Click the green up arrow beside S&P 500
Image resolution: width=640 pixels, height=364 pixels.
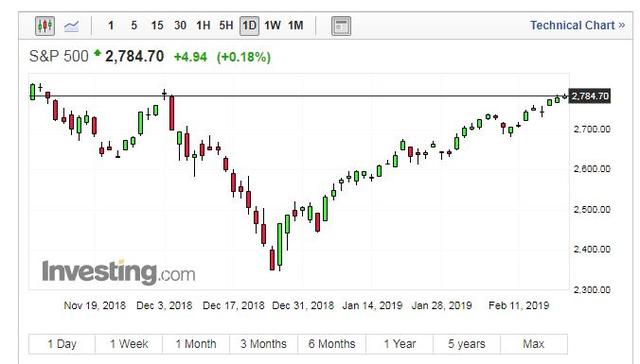(97, 53)
